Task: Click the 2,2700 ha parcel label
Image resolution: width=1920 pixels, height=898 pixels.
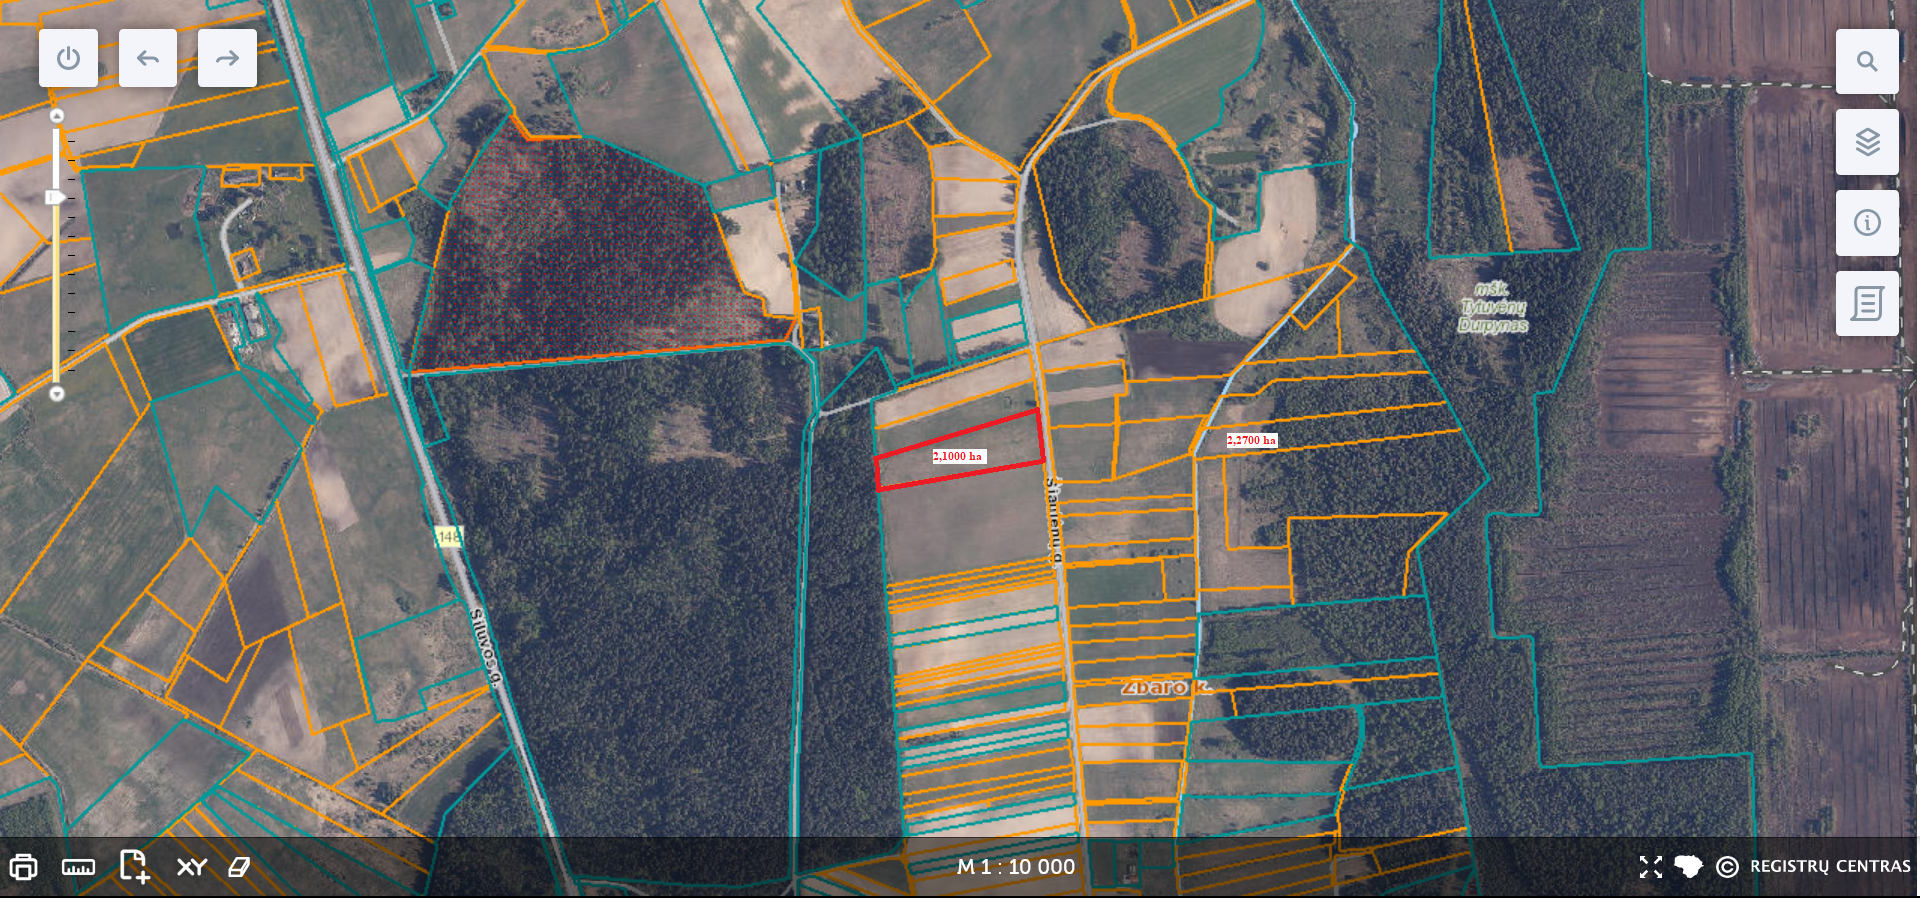Action: 1251,440
